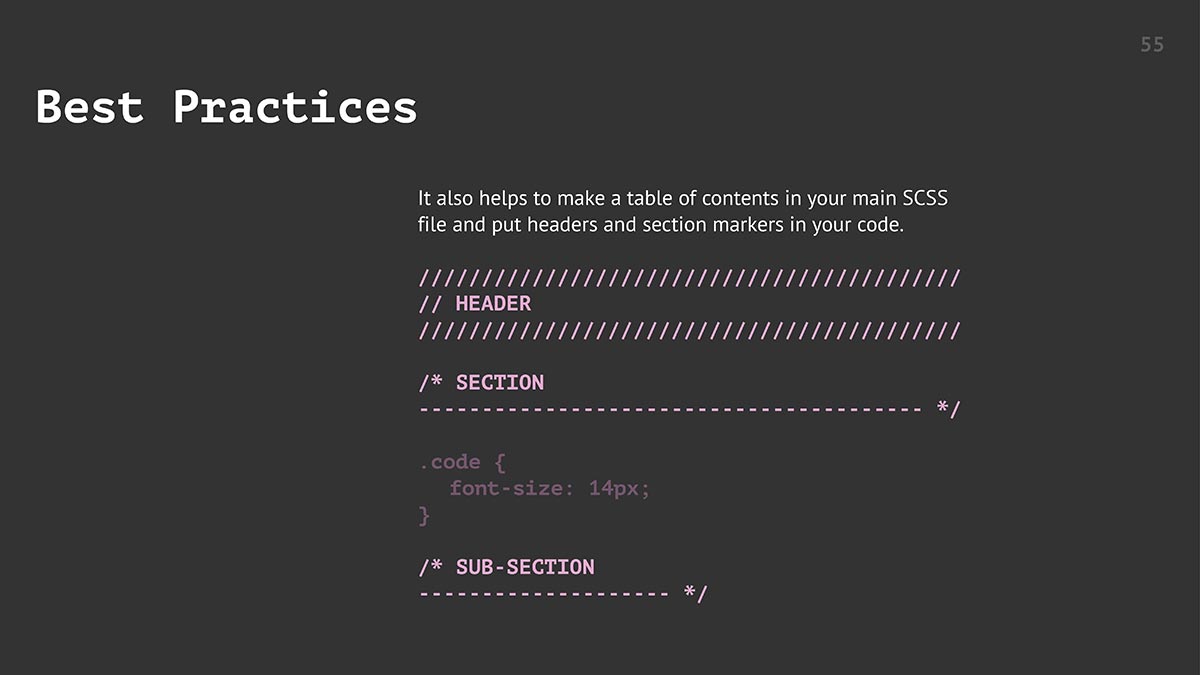Click the '/* SECTION' comment text
This screenshot has width=1200, height=675.
point(481,382)
